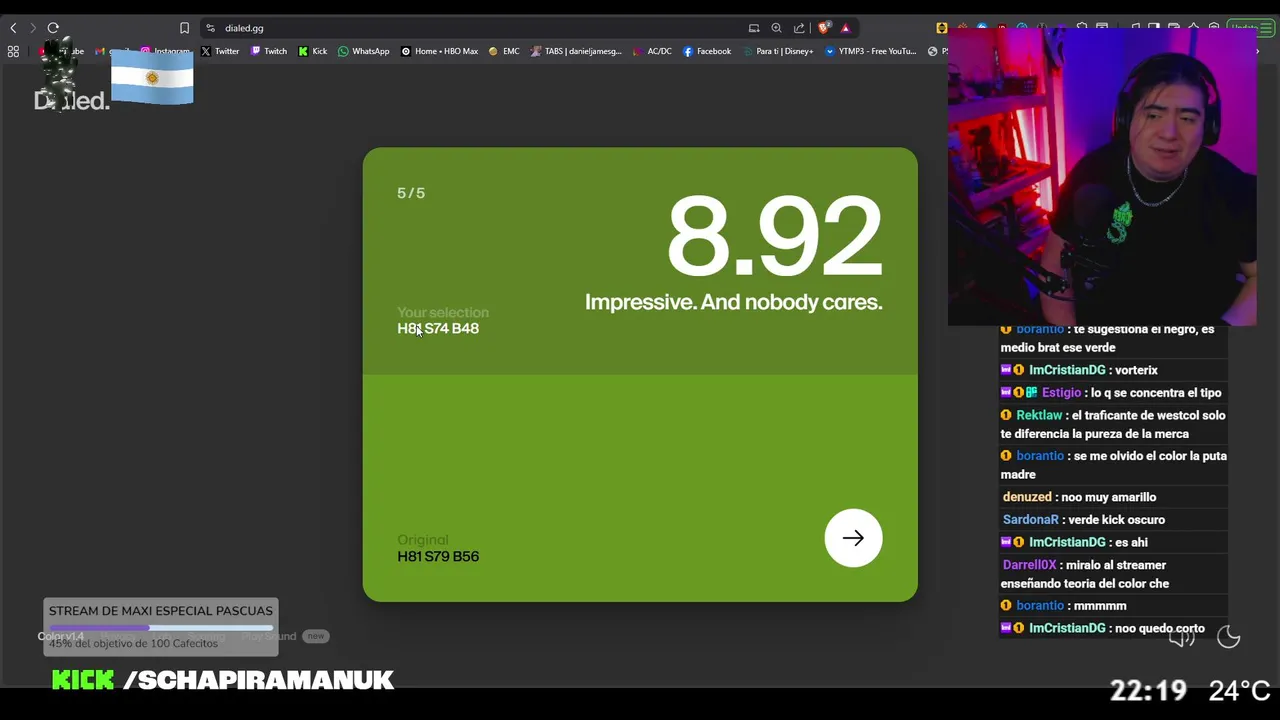
Task: Click the chat username Darrell0X
Action: click(x=1030, y=565)
